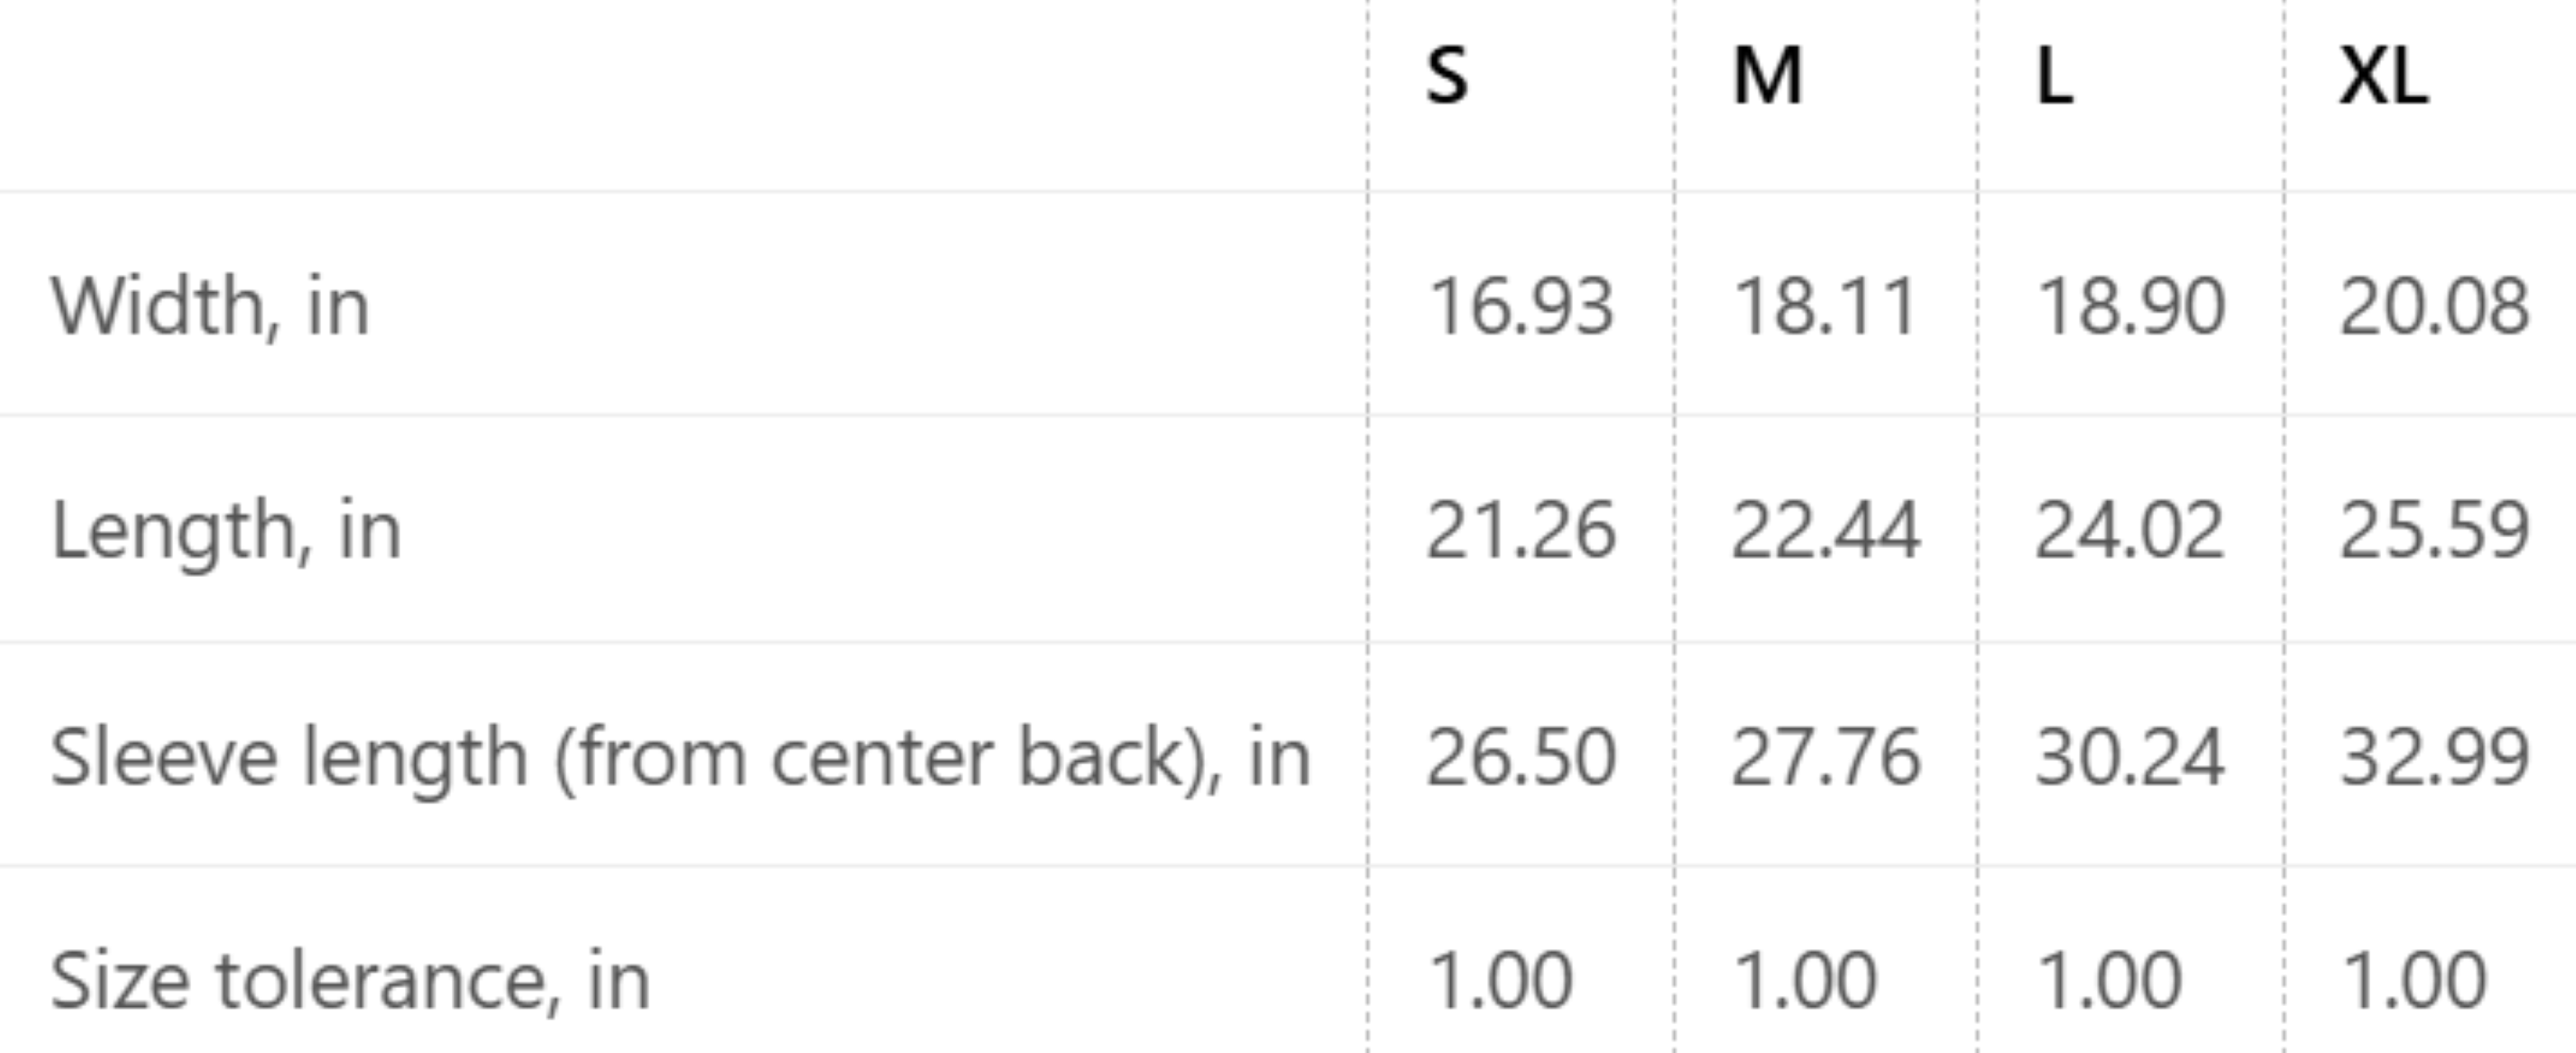Click the 'Length, in' row label
The width and height of the screenshot is (2576, 1053).
226,530
